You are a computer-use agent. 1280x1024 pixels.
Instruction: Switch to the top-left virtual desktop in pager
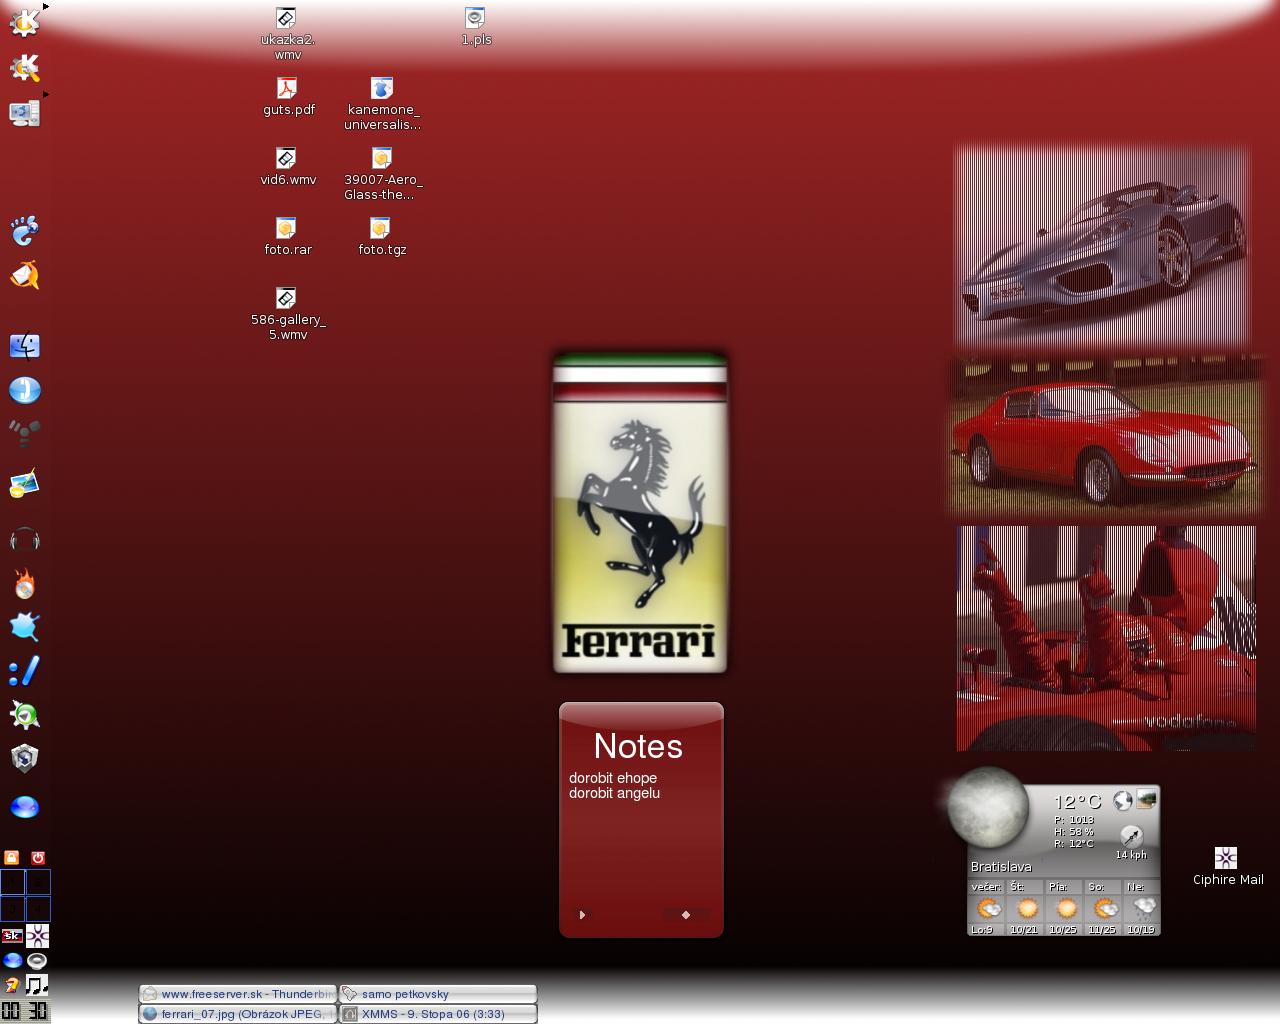[12, 882]
